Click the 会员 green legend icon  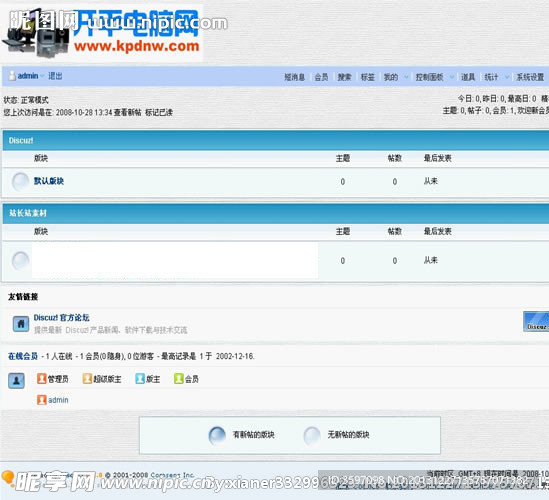click(179, 379)
